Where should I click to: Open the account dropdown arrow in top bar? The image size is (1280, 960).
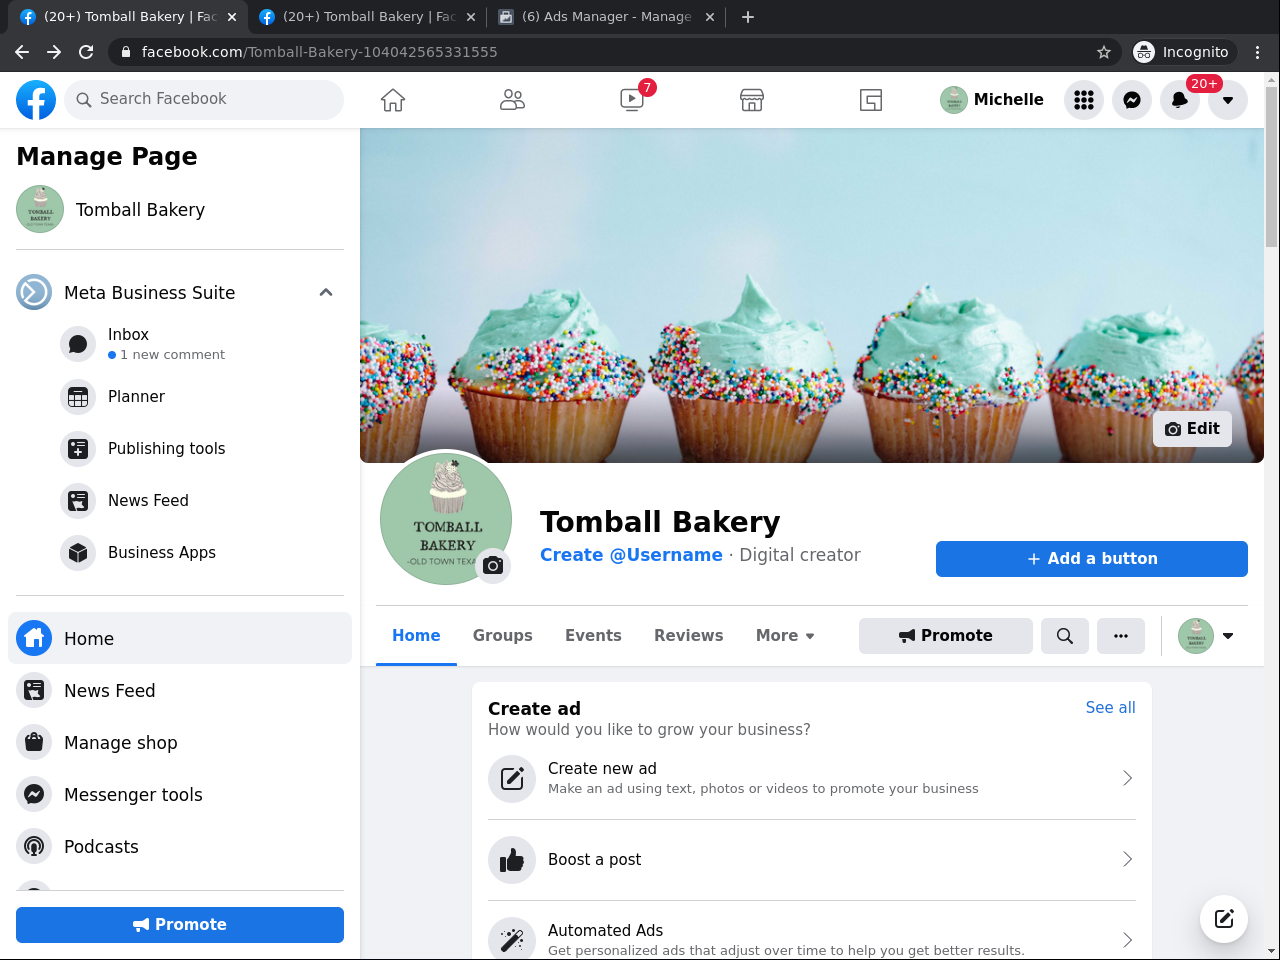click(x=1228, y=100)
